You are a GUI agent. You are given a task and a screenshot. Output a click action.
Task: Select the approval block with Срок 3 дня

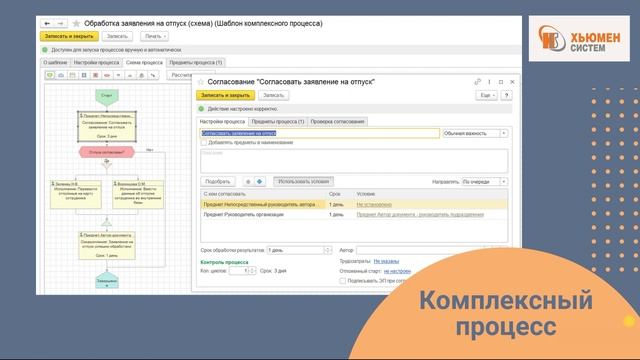click(x=107, y=127)
